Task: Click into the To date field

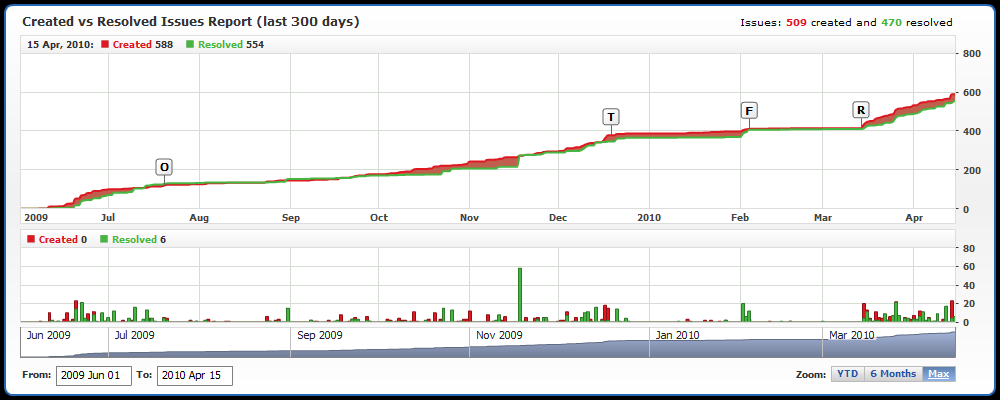Action: pyautogui.click(x=194, y=376)
